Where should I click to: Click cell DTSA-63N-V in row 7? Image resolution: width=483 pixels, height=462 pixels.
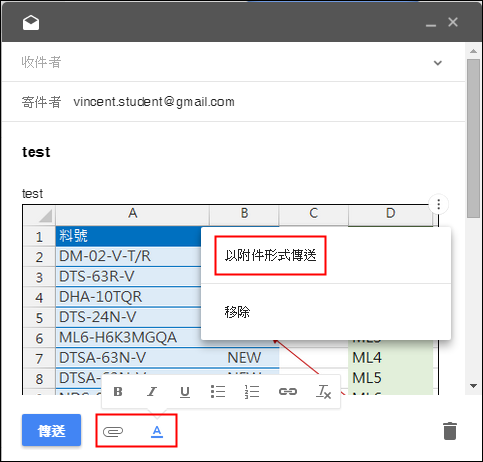[132, 358]
